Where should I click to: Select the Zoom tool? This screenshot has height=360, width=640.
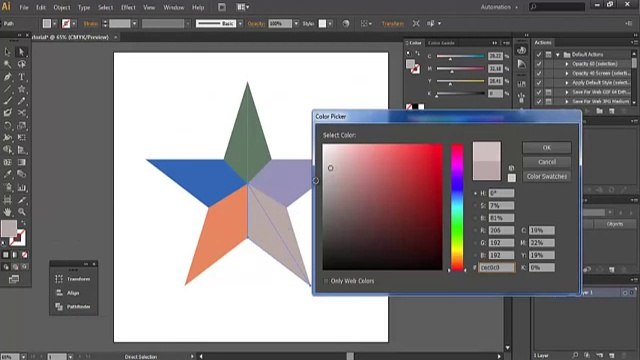tap(22, 211)
